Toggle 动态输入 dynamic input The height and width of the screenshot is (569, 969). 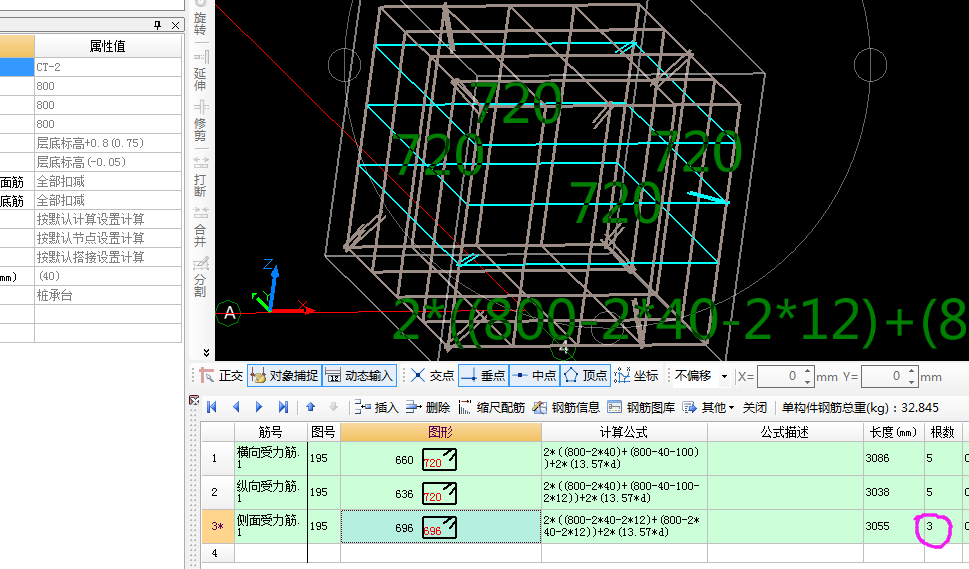[x=359, y=376]
